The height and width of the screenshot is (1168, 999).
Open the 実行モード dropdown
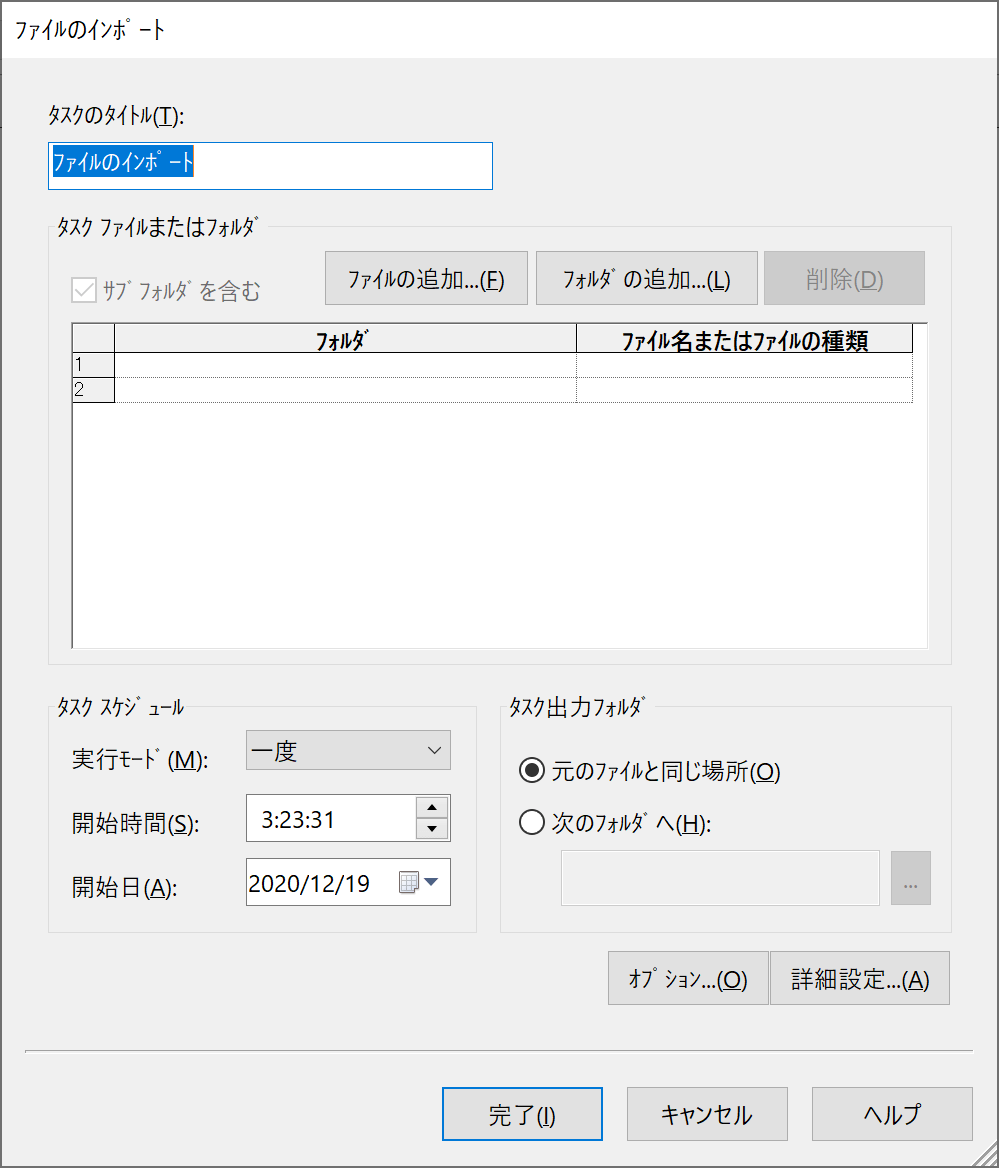348,751
